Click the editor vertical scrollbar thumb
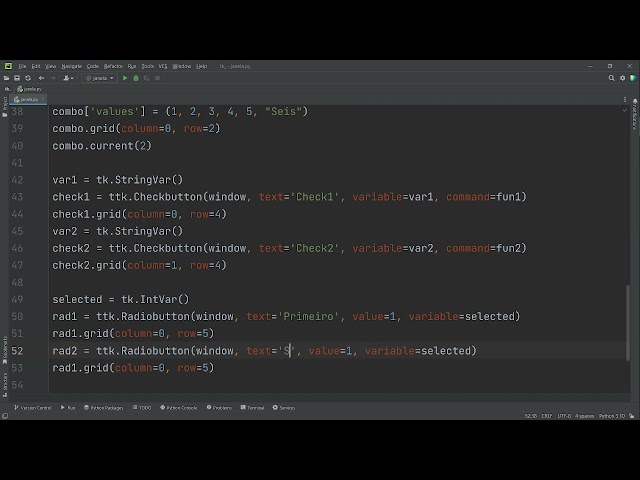 point(628,323)
